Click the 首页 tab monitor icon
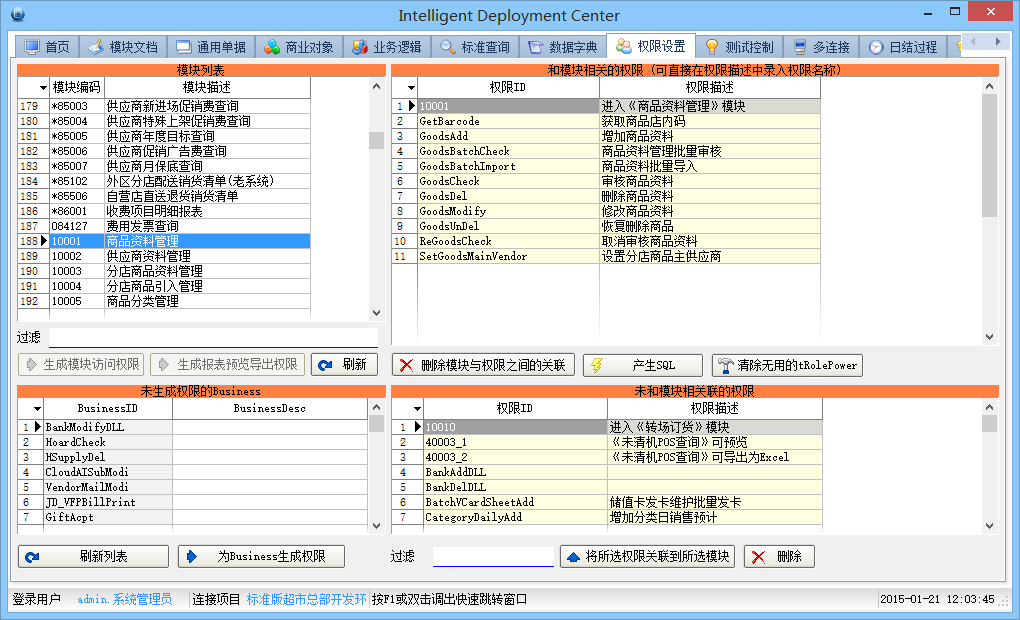1020x620 pixels. (x=31, y=47)
